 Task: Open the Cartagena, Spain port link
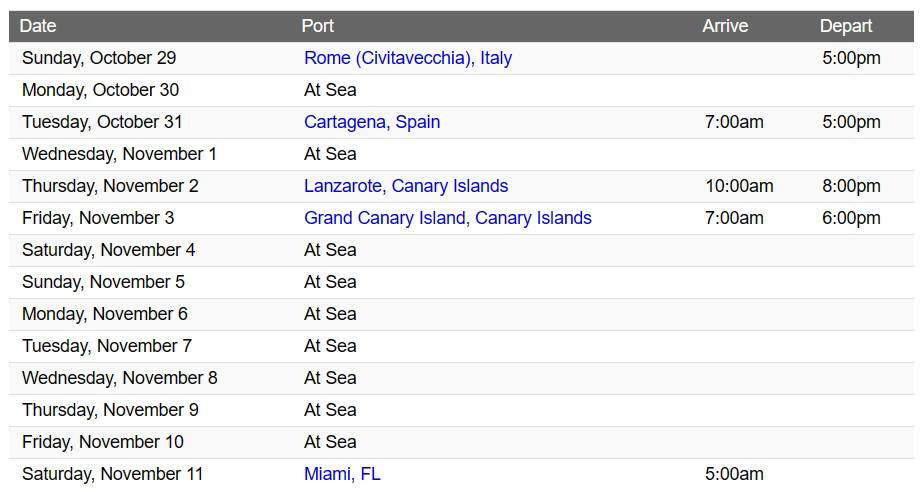click(372, 122)
